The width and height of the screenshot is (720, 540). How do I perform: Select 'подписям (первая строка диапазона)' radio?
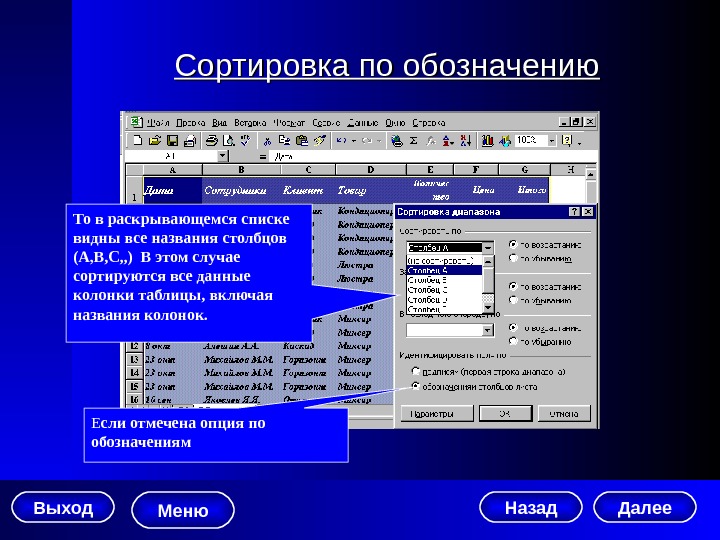pos(416,371)
